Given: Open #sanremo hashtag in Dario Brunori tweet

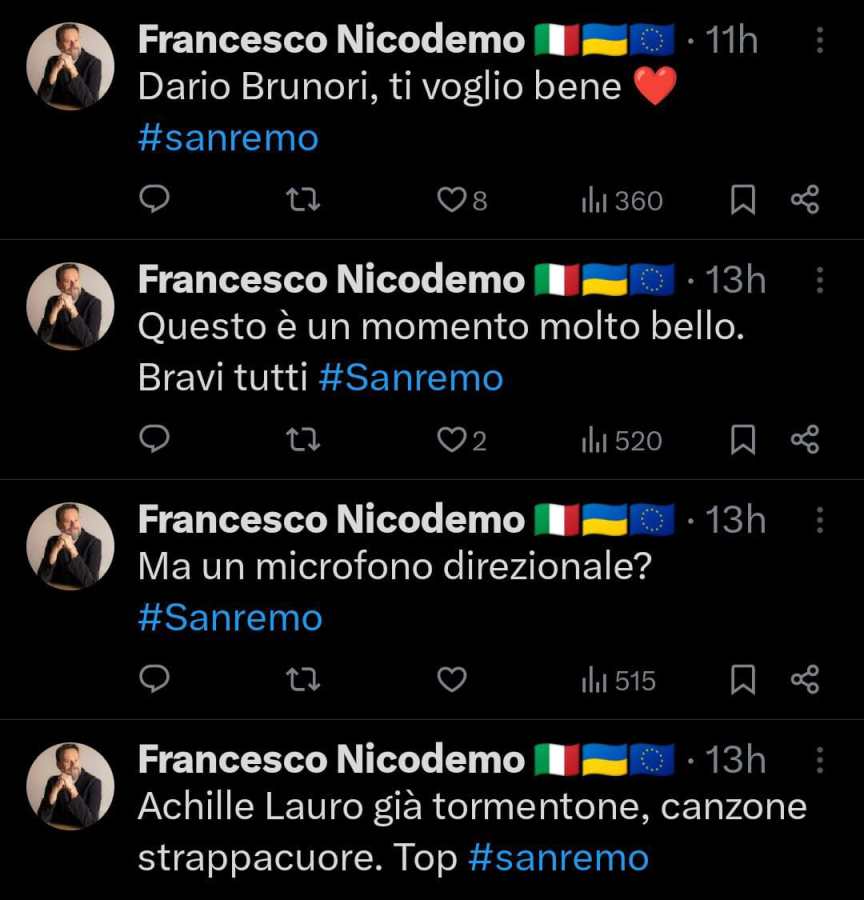Looking at the screenshot, I should pyautogui.click(x=228, y=137).
